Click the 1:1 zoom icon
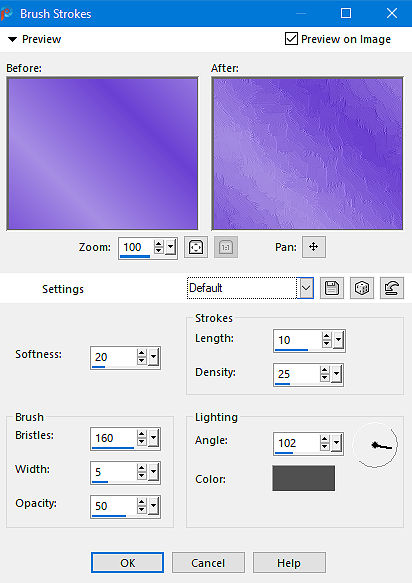Screen dimensions: 412x583 (226, 247)
